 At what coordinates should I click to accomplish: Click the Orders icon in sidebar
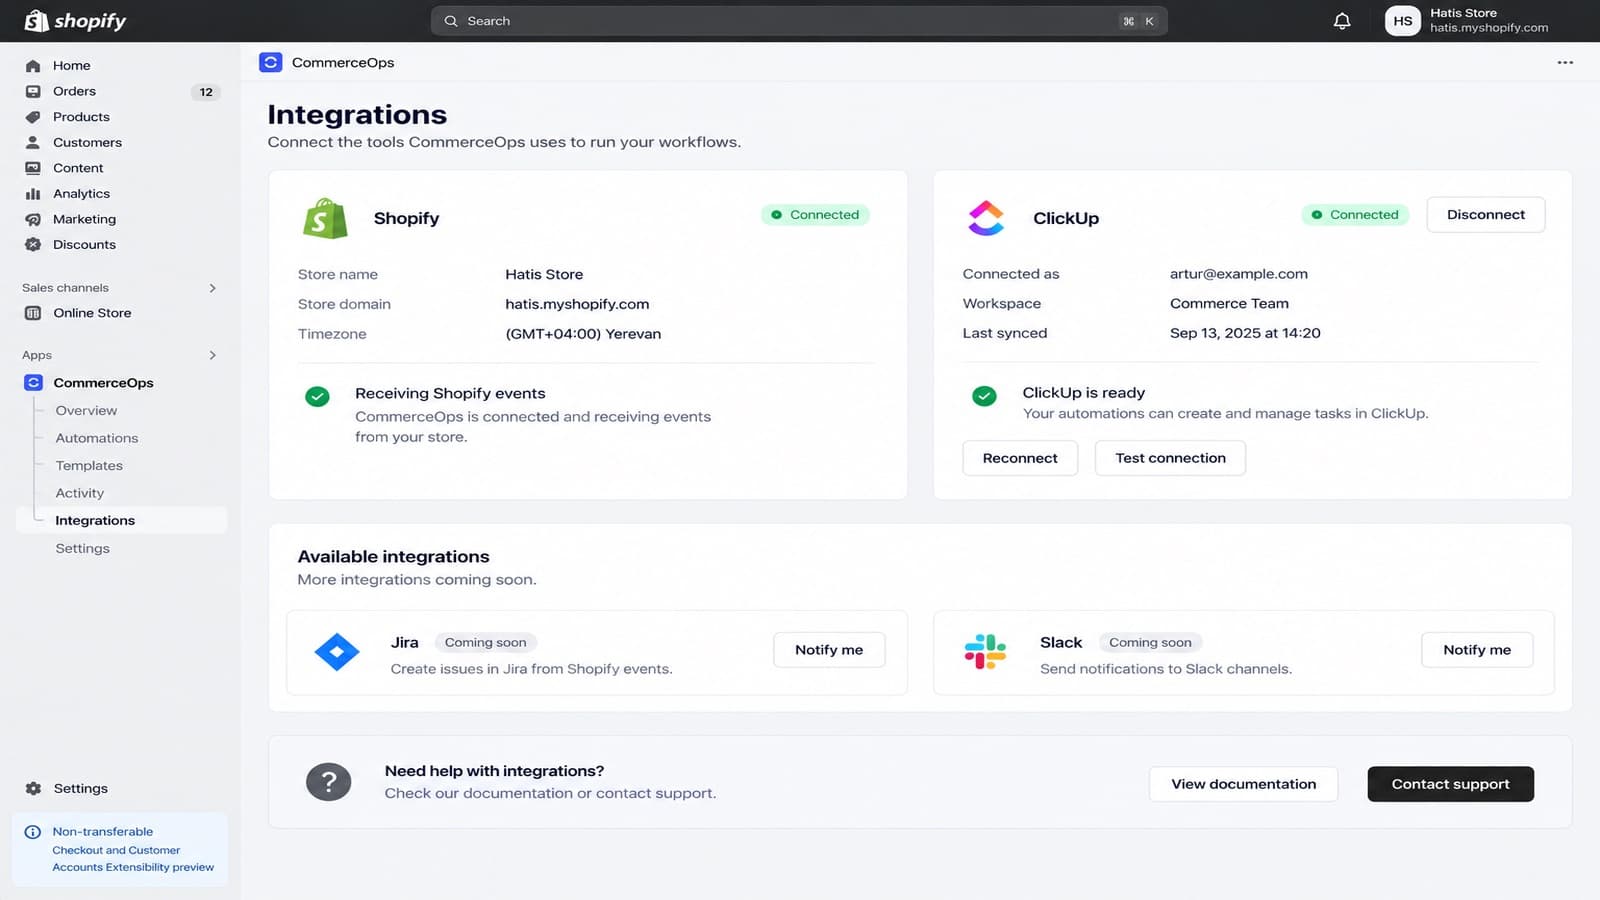[x=33, y=91]
